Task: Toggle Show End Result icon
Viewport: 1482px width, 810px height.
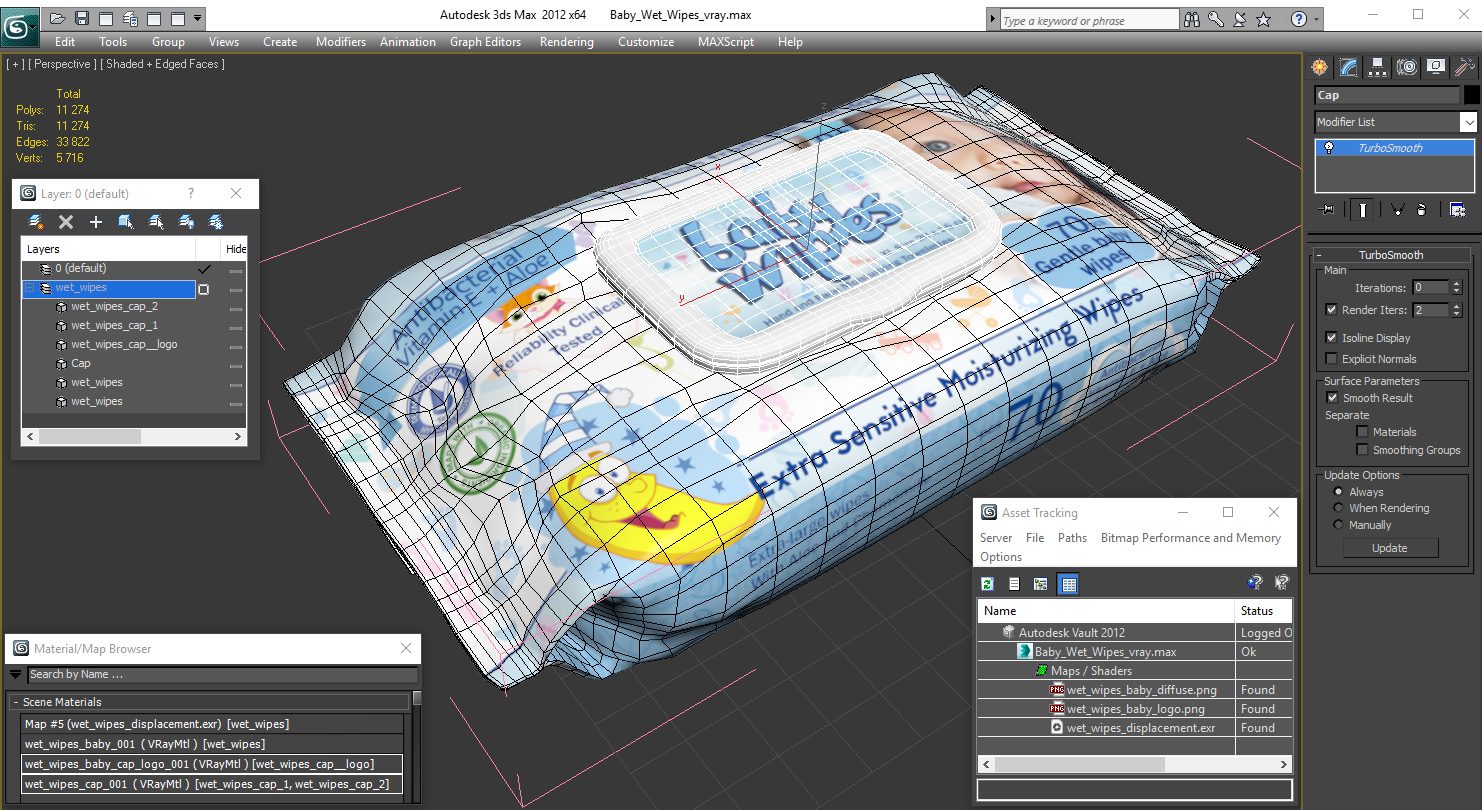Action: (x=1362, y=209)
